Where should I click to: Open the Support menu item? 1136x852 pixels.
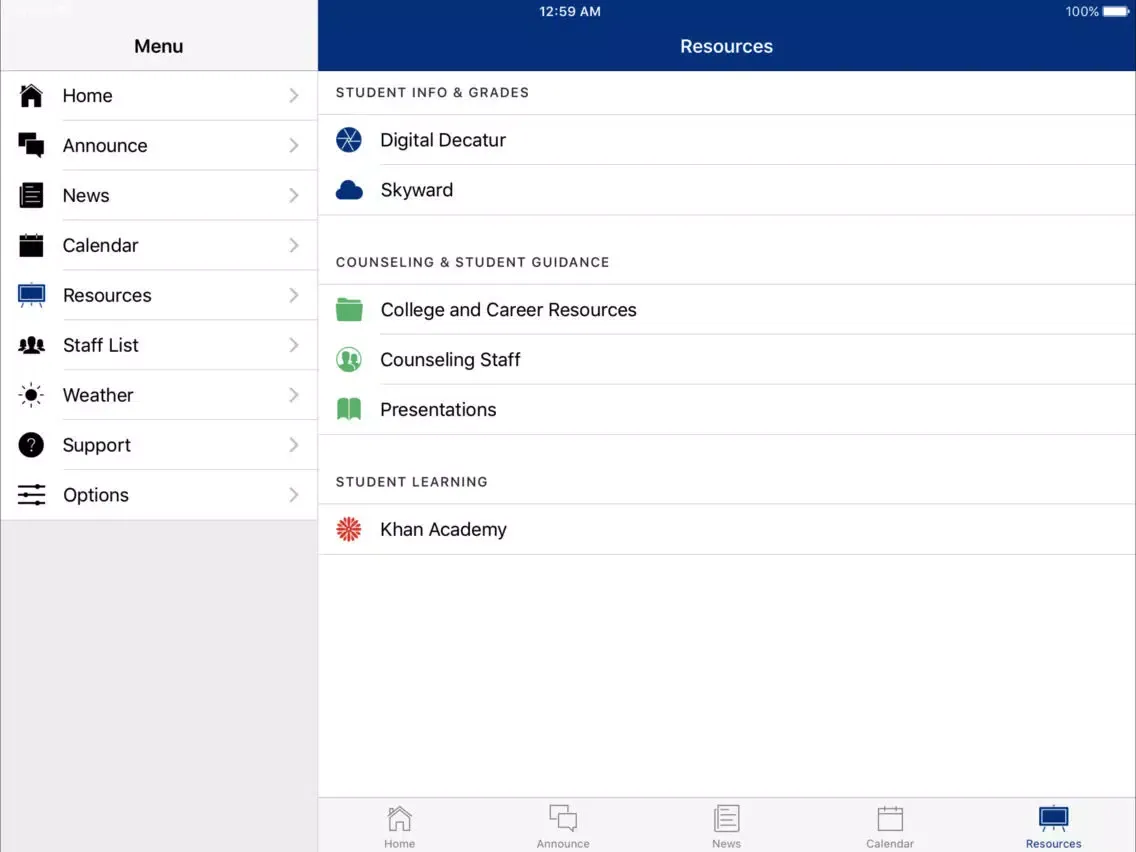coord(159,445)
